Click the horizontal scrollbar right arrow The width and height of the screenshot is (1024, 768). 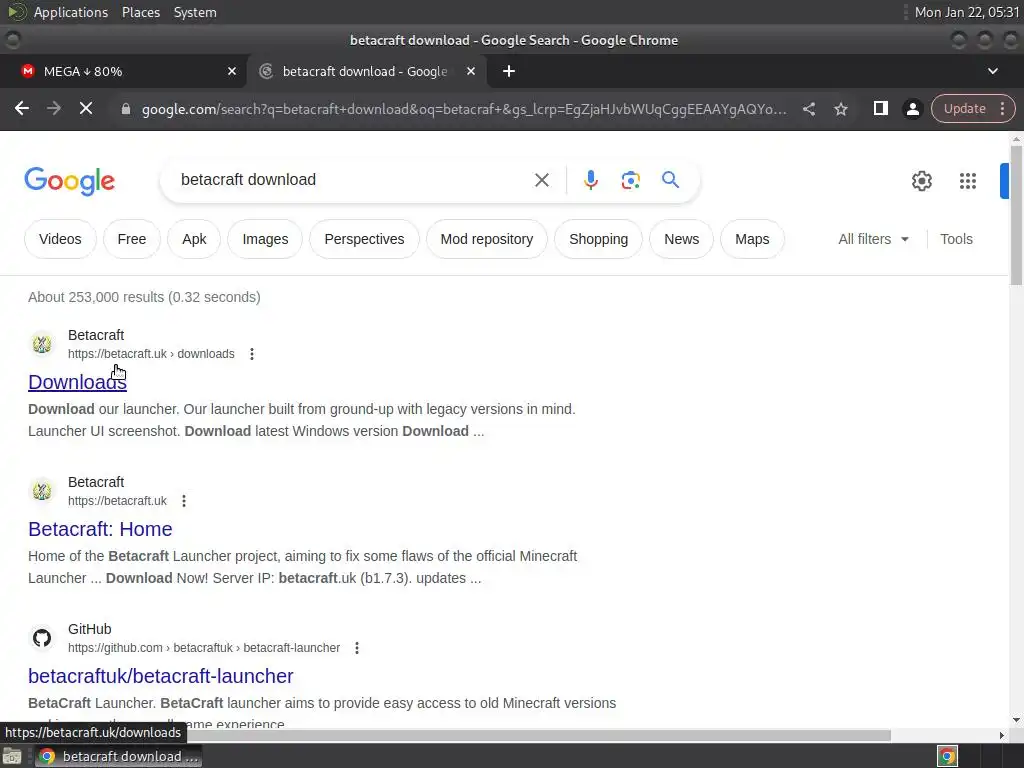[x=1002, y=735]
